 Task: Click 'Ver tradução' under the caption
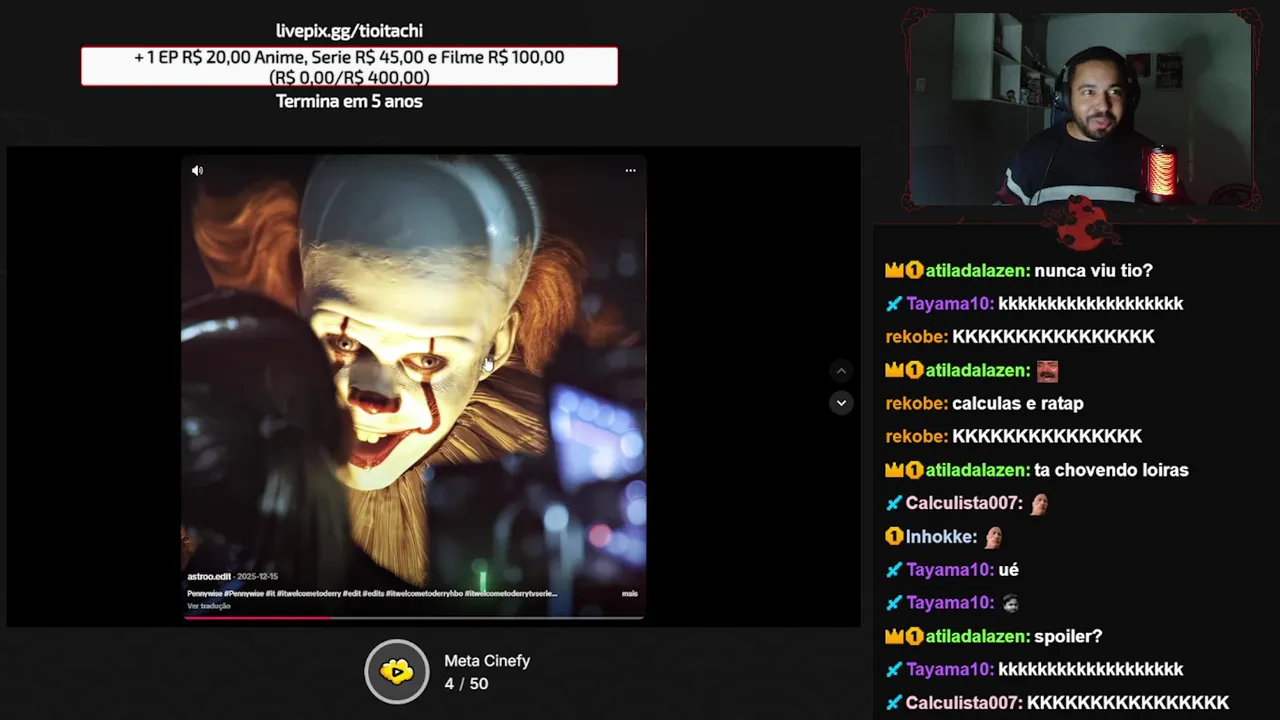(x=208, y=606)
